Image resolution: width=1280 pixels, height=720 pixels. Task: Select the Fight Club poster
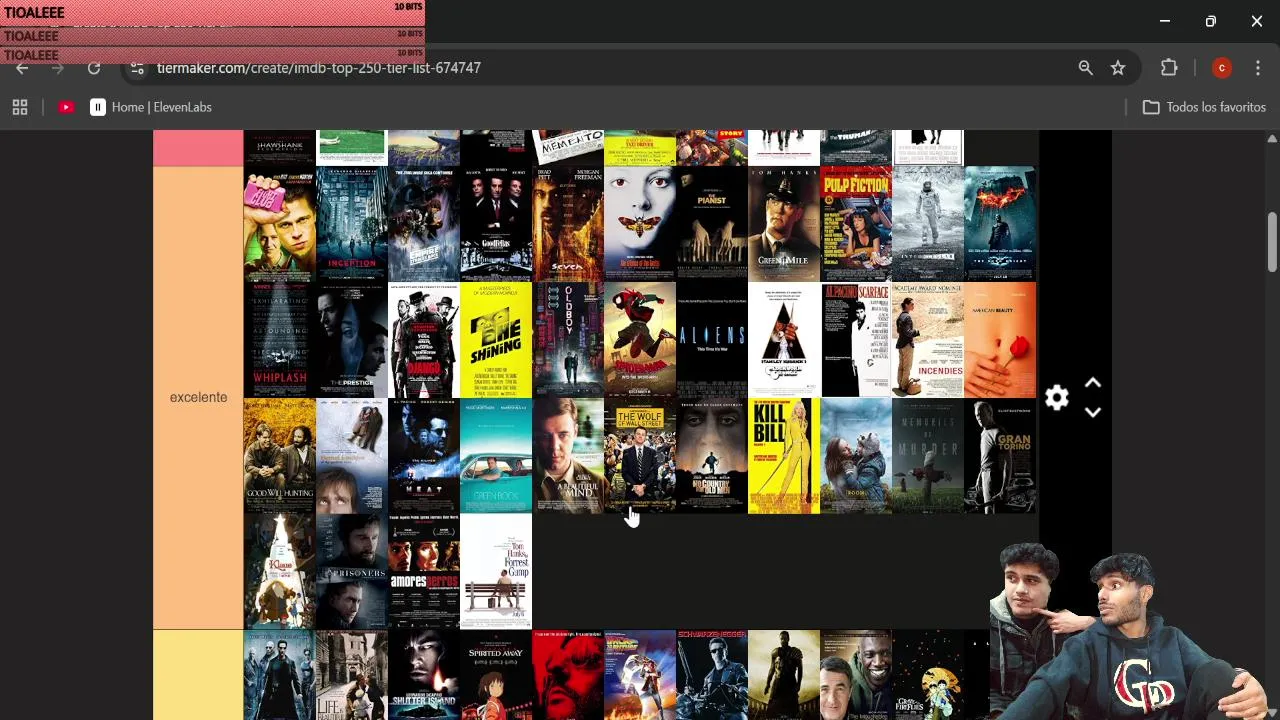point(279,224)
